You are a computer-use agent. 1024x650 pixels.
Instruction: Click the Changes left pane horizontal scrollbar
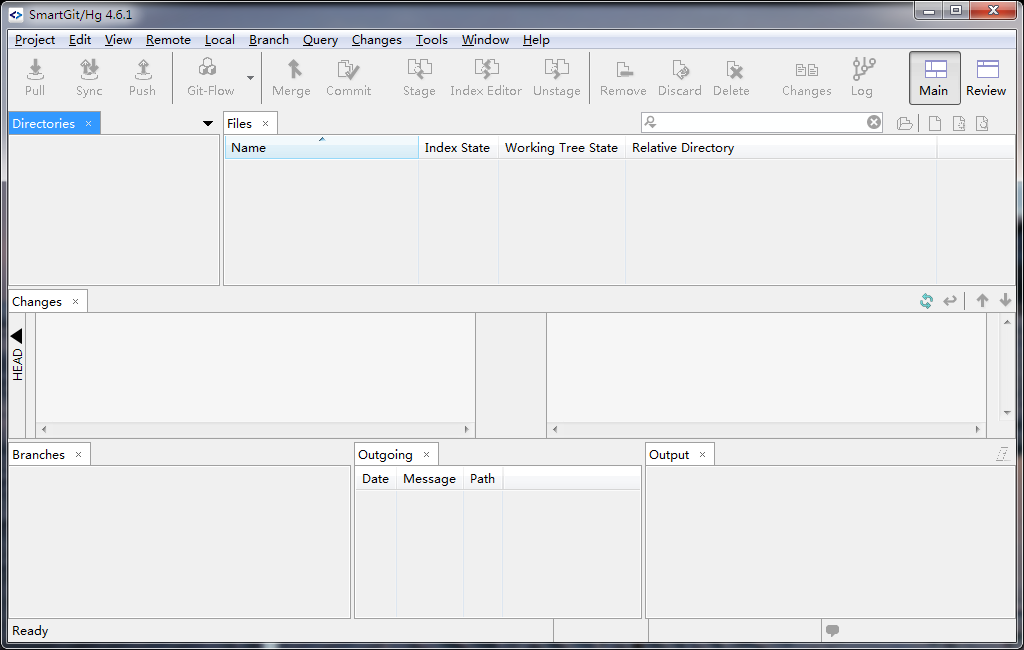click(255, 429)
